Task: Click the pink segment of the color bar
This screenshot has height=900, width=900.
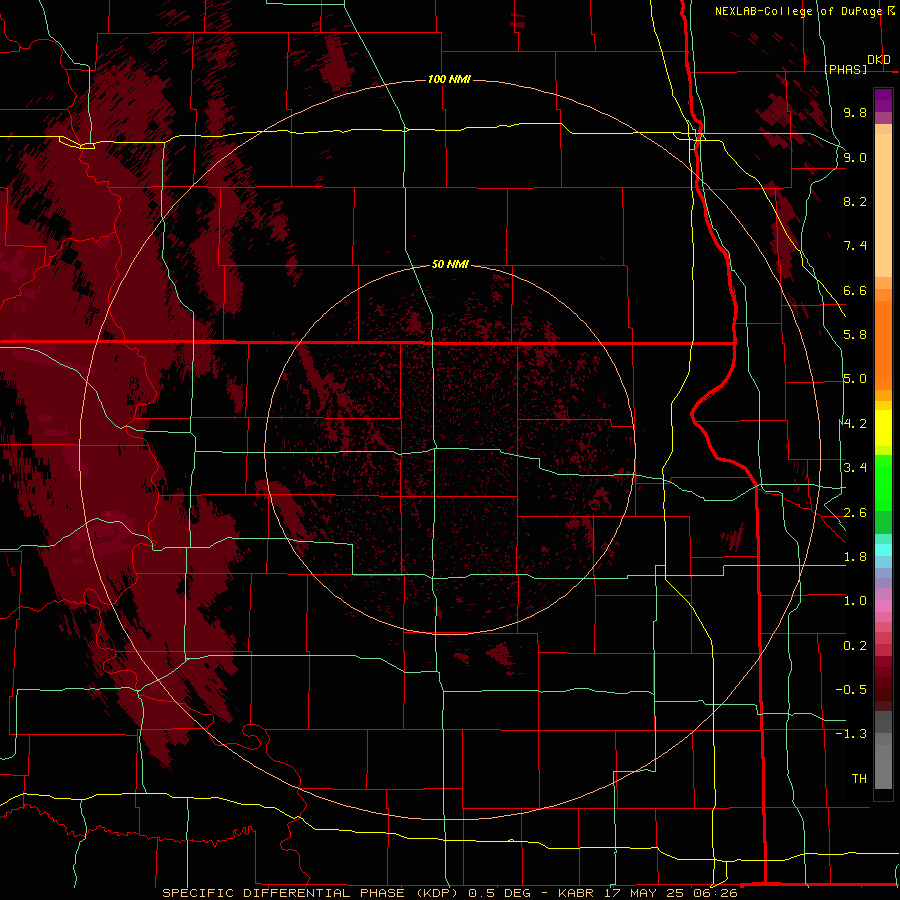Action: (x=883, y=606)
